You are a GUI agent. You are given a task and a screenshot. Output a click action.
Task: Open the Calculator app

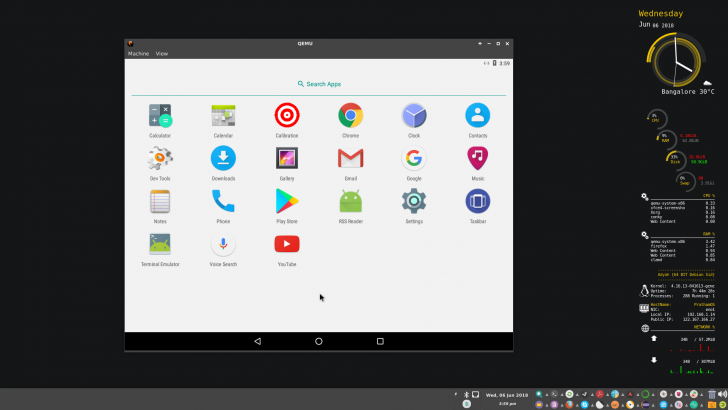tap(160, 115)
